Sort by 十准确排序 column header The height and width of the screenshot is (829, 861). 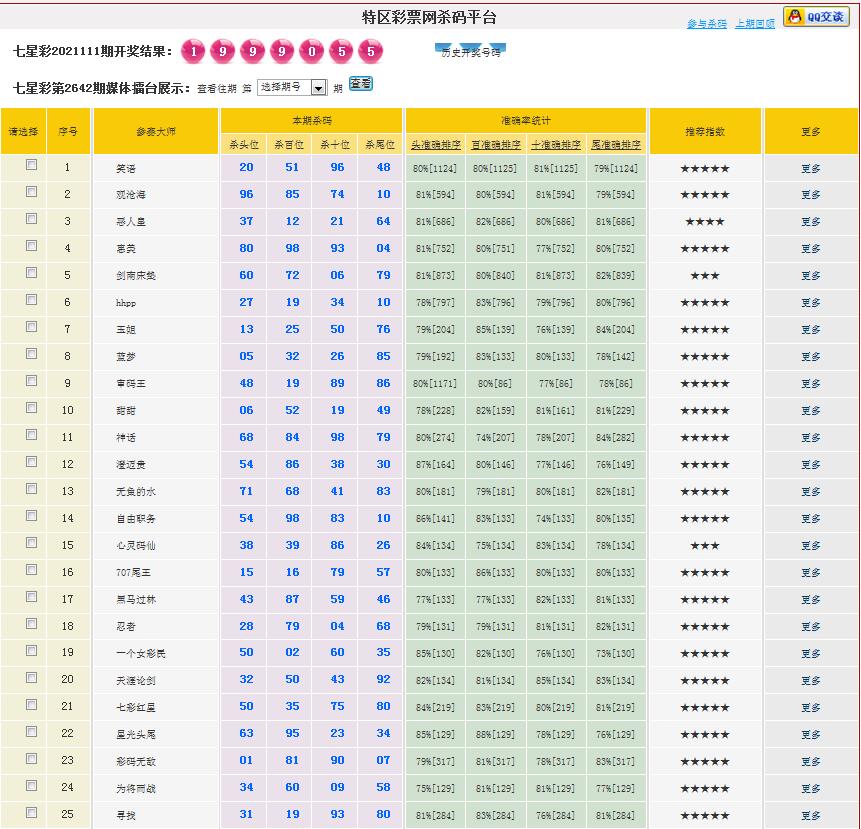point(556,145)
